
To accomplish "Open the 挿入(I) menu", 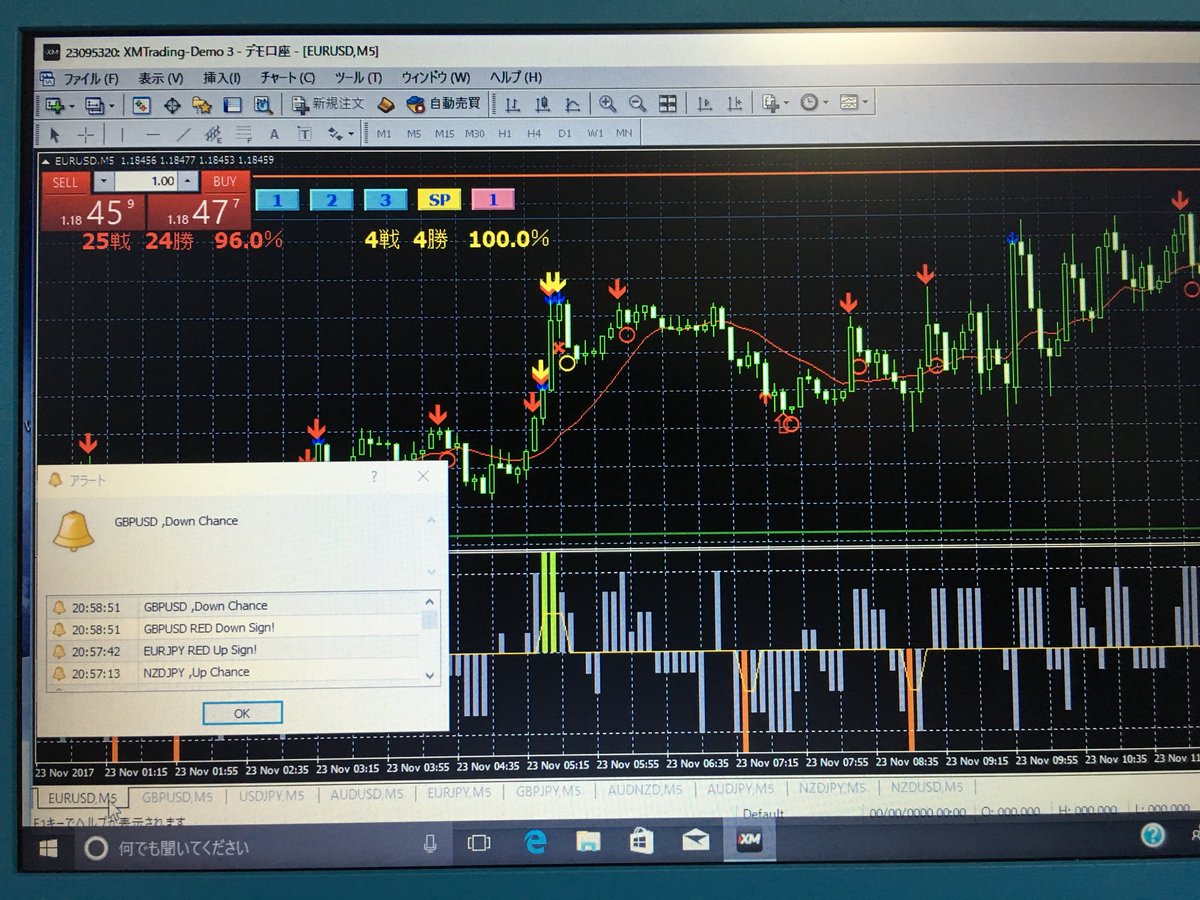I will 221,78.
